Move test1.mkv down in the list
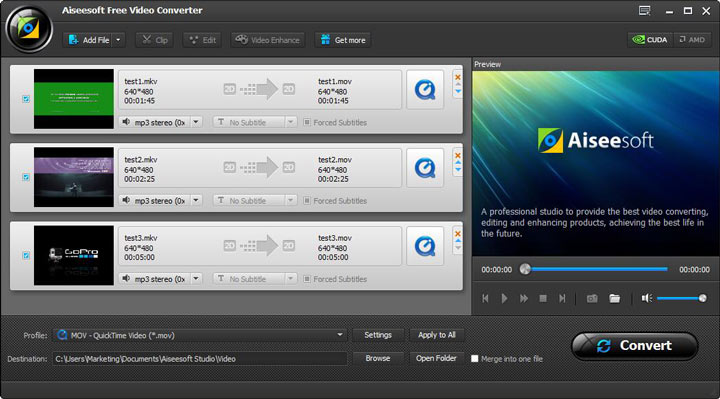 [457, 92]
